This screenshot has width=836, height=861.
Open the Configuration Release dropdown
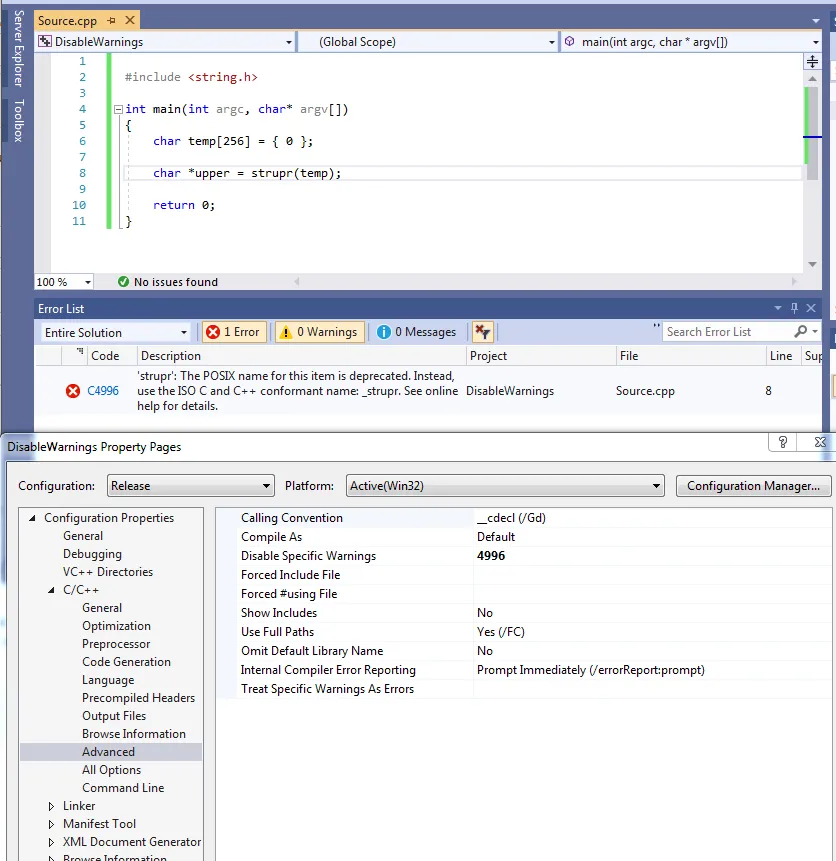pyautogui.click(x=191, y=486)
